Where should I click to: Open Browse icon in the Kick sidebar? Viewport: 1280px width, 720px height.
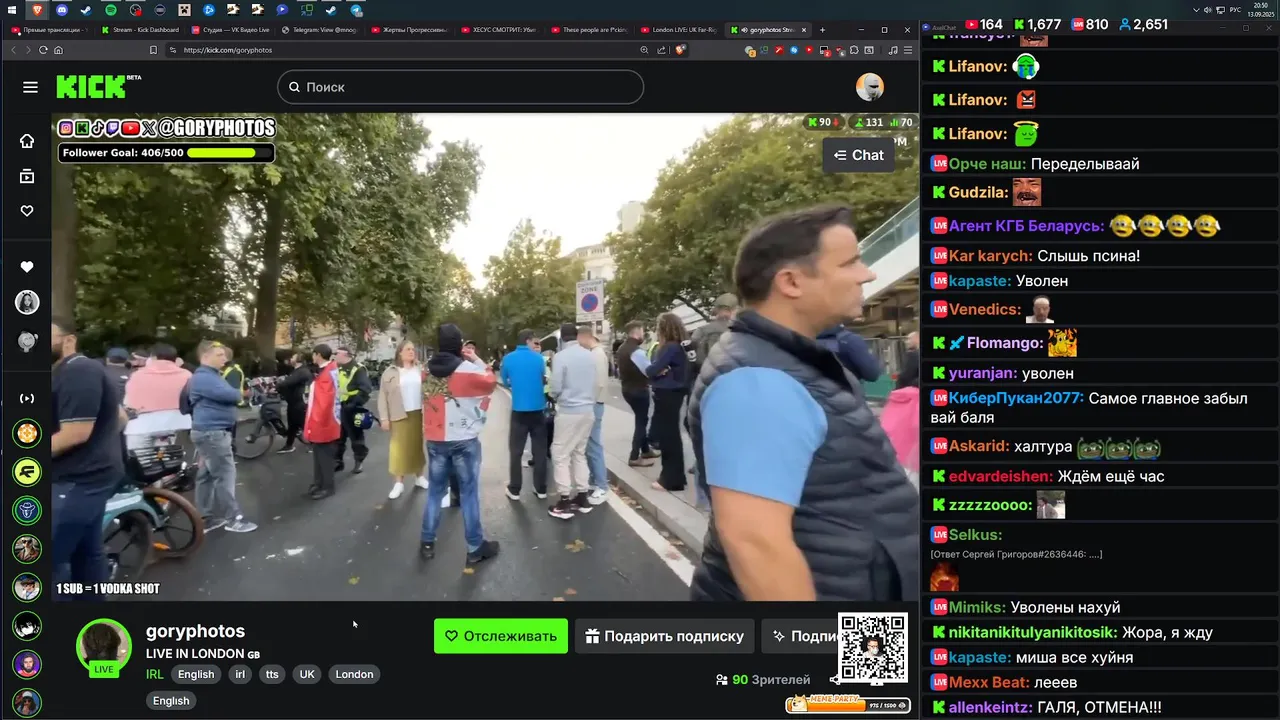27,176
